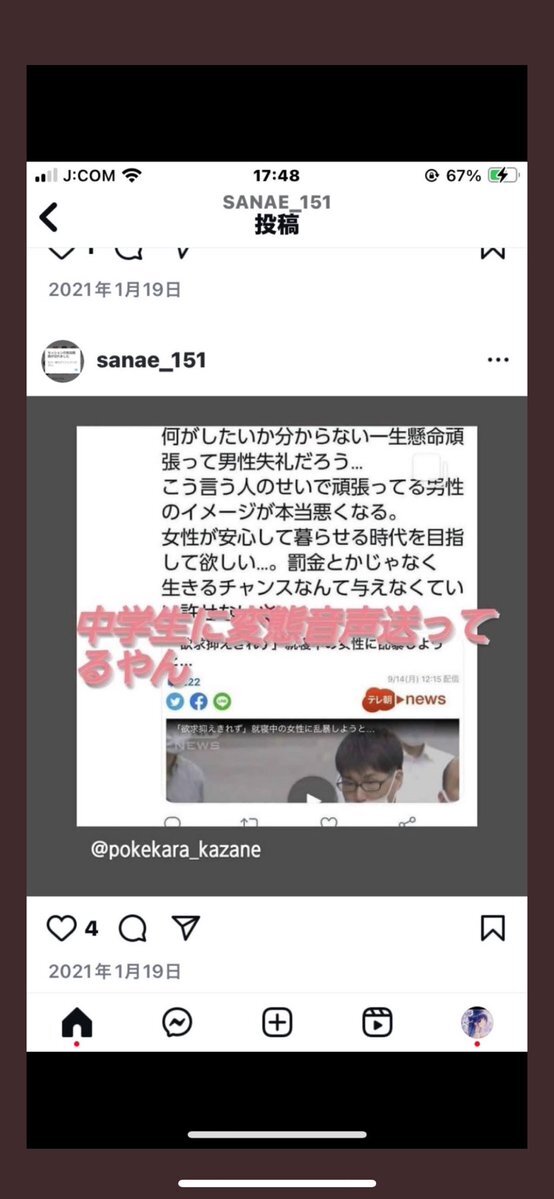
Task: Tap the sanae_151 username link
Action: click(x=152, y=360)
